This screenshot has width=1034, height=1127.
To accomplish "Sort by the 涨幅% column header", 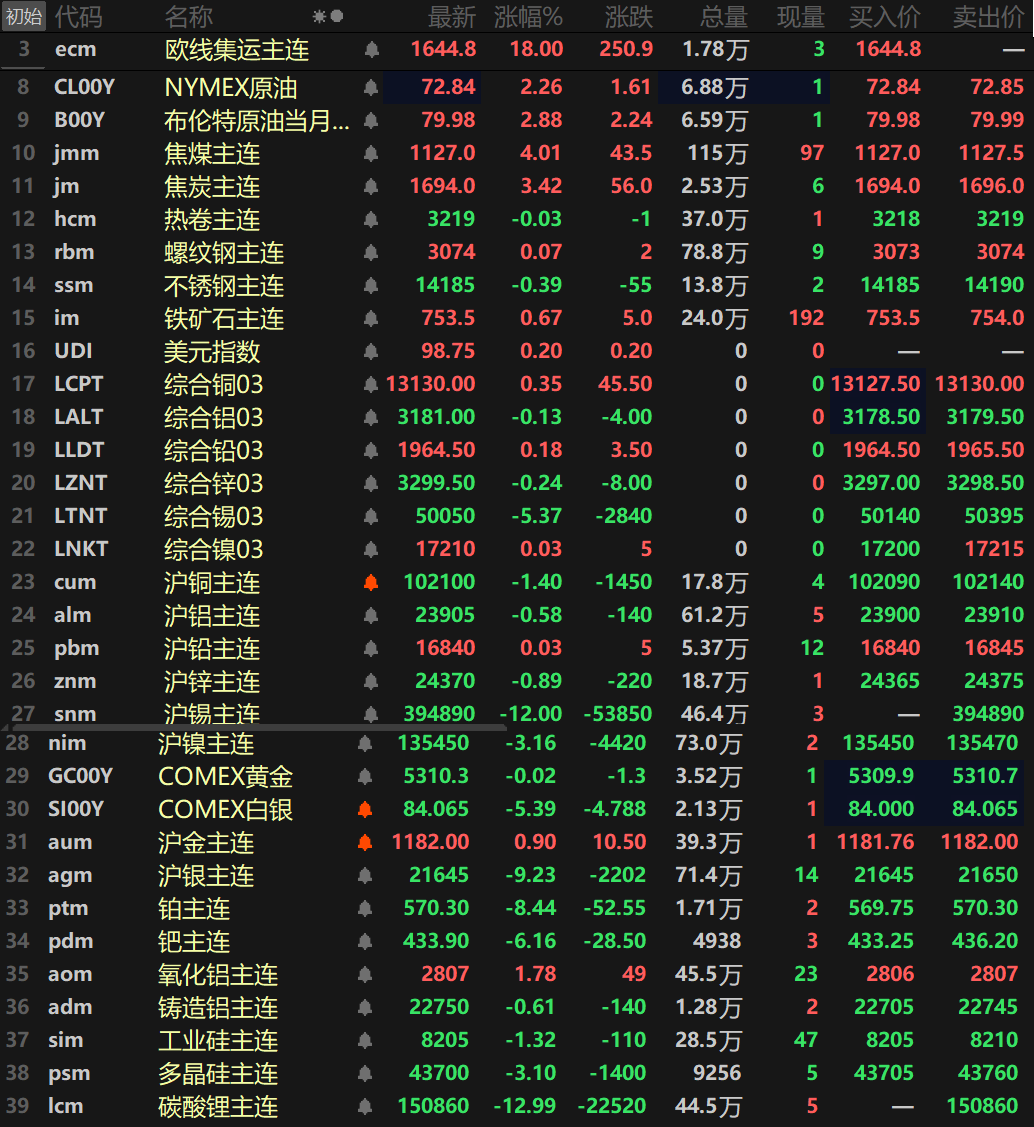I will (x=528, y=16).
